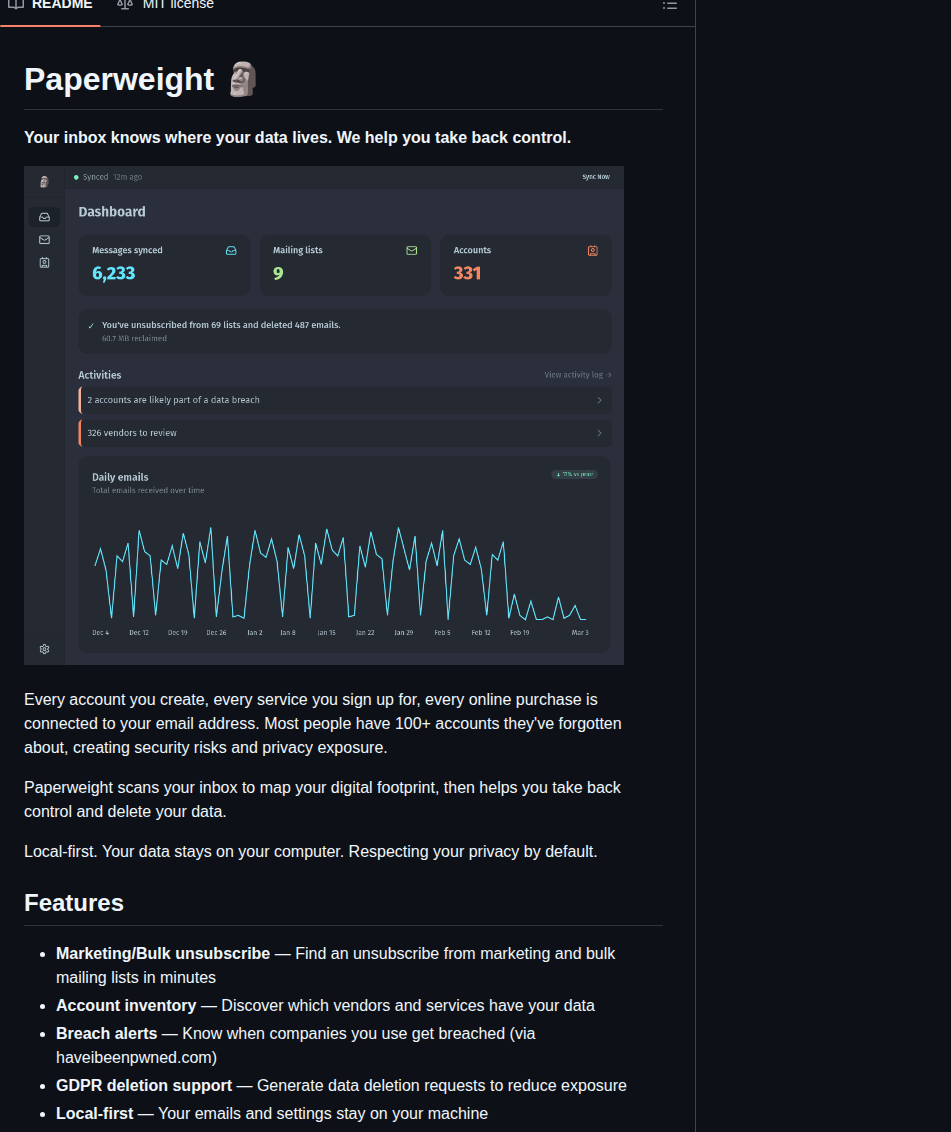Select the envelope icon in screenshot sidebar

click(44, 240)
